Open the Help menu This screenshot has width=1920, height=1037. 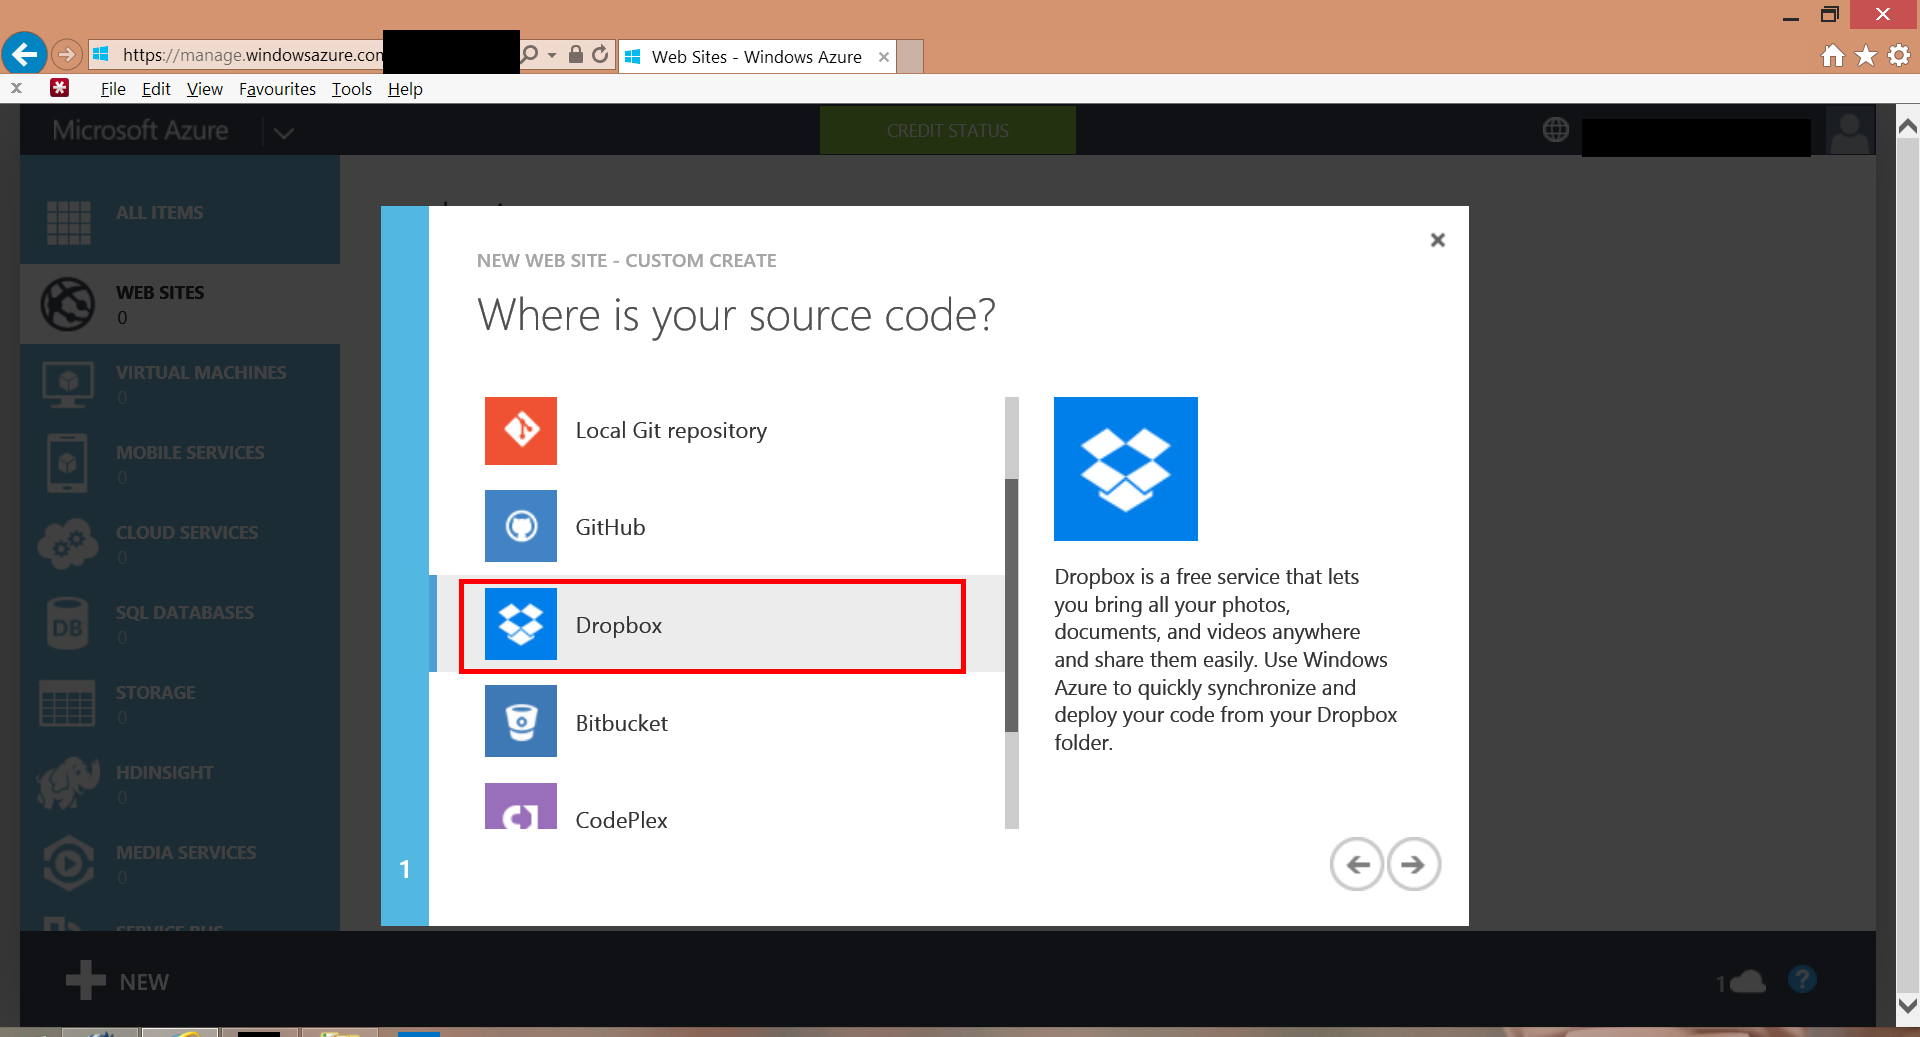point(405,89)
